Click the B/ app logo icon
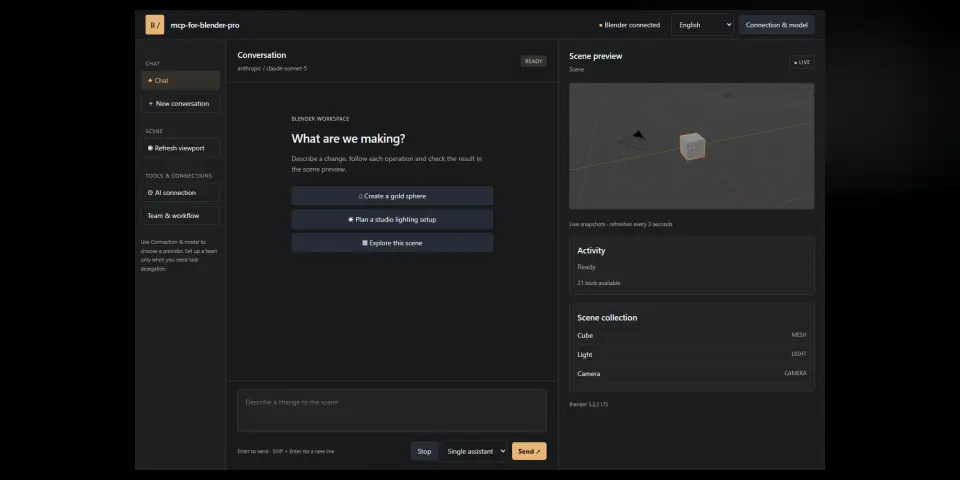The height and width of the screenshot is (480, 960). click(154, 25)
